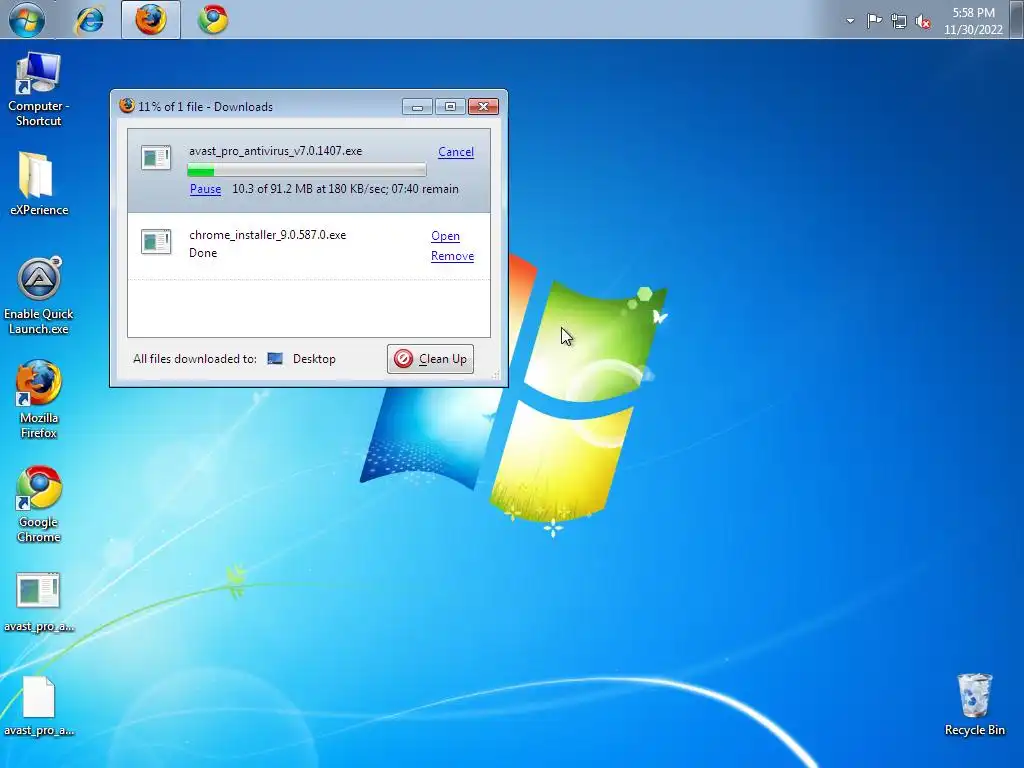Click the chrome_installer file icon
The height and width of the screenshot is (768, 1024).
pyautogui.click(x=156, y=242)
